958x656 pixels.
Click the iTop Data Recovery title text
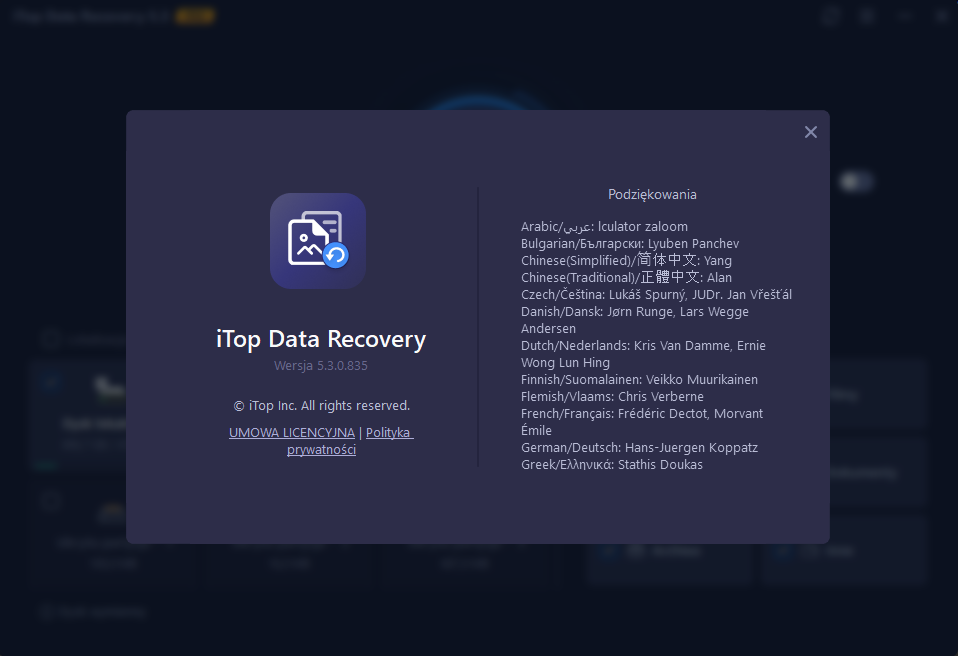[321, 339]
